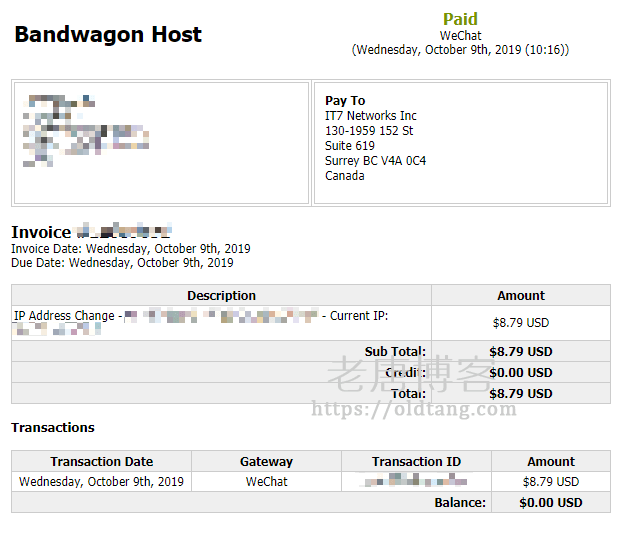Click the IP Address Change line item
This screenshot has width=624, height=552.
point(65,316)
